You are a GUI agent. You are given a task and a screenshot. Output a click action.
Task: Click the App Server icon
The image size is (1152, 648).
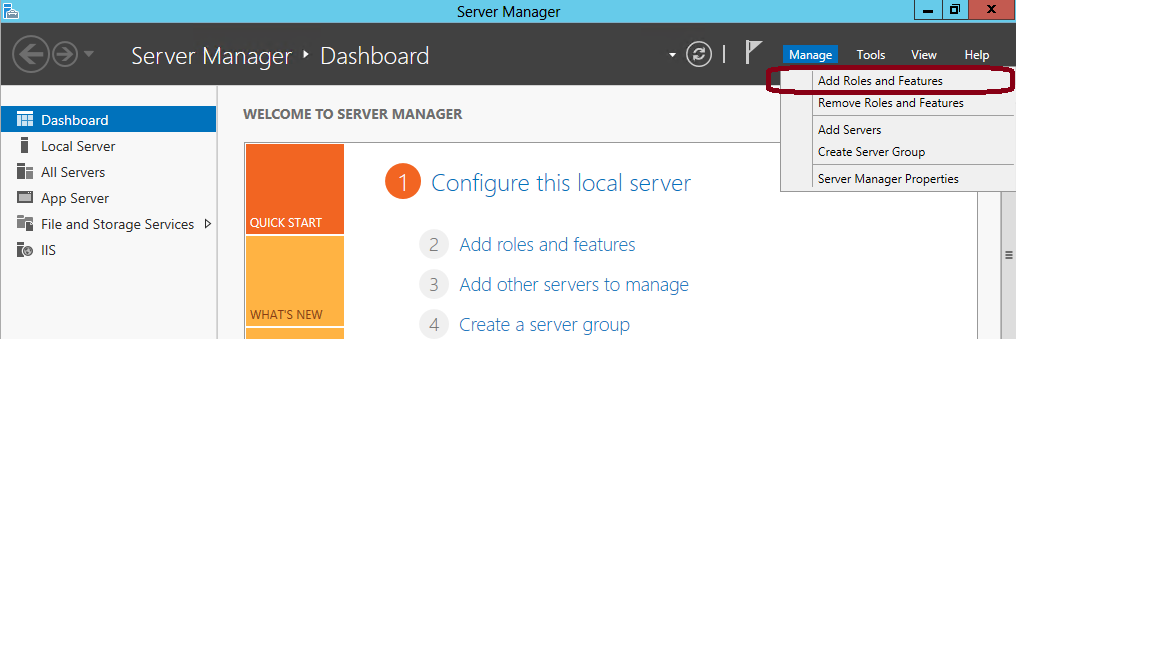pos(25,197)
